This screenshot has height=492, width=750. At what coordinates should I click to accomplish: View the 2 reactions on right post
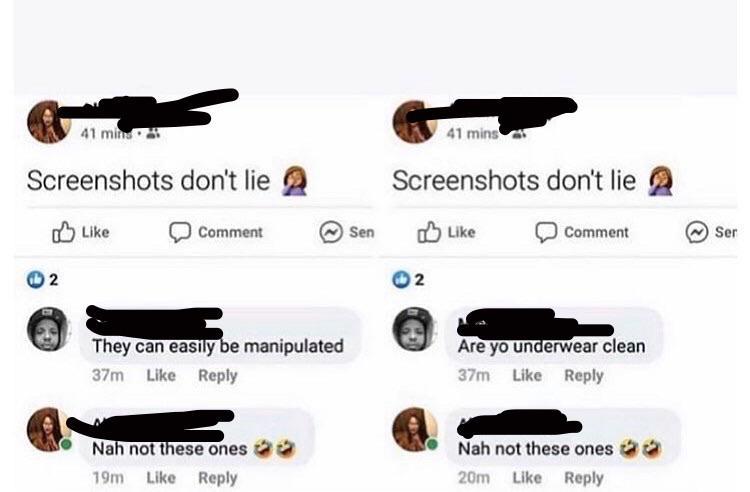click(408, 279)
